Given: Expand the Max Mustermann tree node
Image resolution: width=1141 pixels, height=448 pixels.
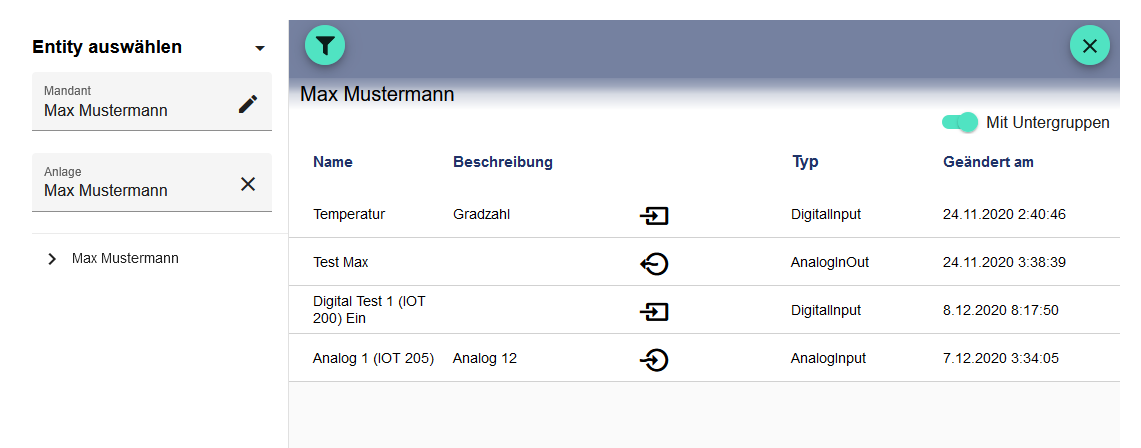Looking at the screenshot, I should 52,259.
